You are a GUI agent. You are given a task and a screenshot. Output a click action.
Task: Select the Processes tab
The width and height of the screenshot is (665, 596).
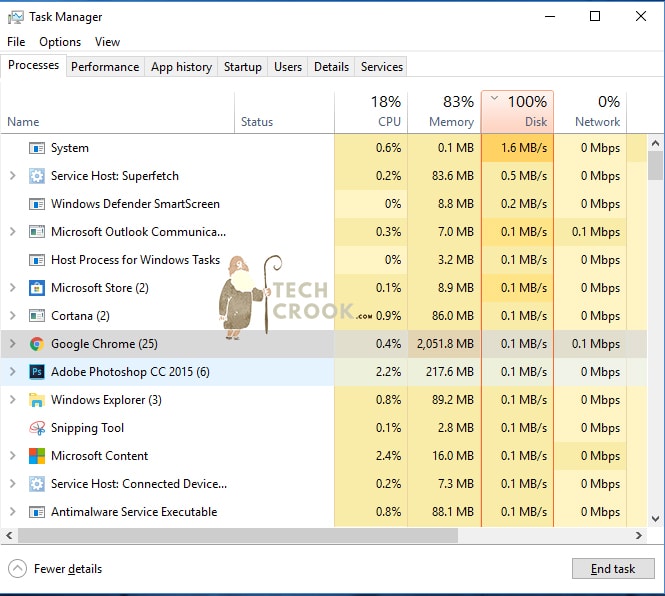click(x=34, y=65)
